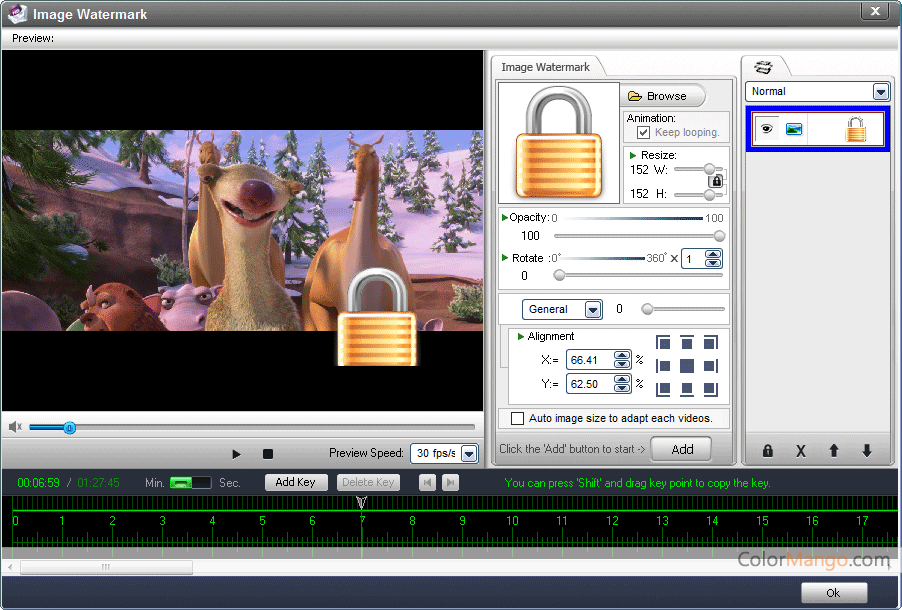Select center alignment in alignment grid
902x610 pixels.
coord(687,366)
